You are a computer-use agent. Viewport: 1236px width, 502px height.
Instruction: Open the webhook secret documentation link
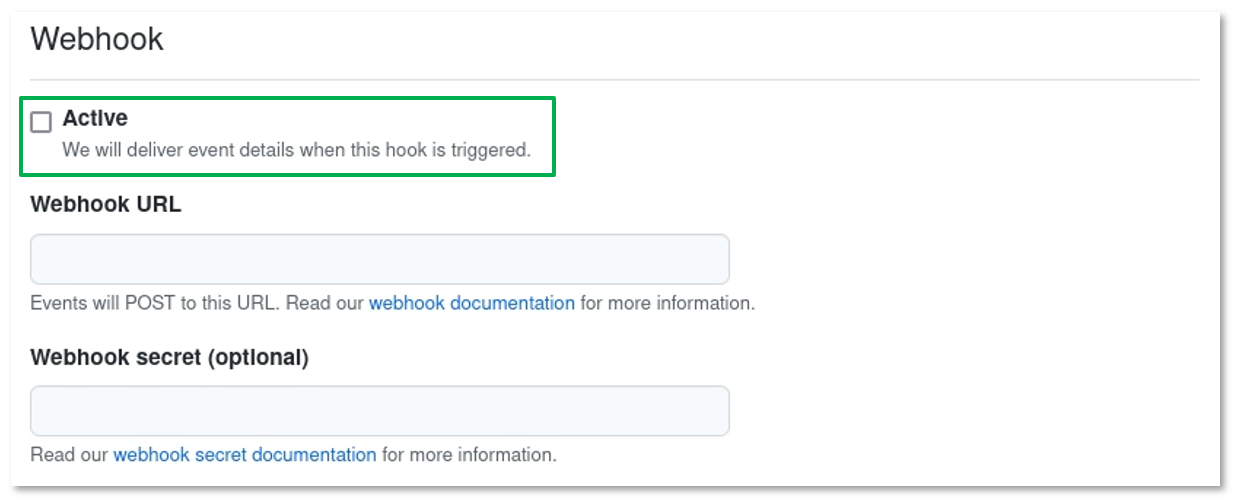coord(245,455)
